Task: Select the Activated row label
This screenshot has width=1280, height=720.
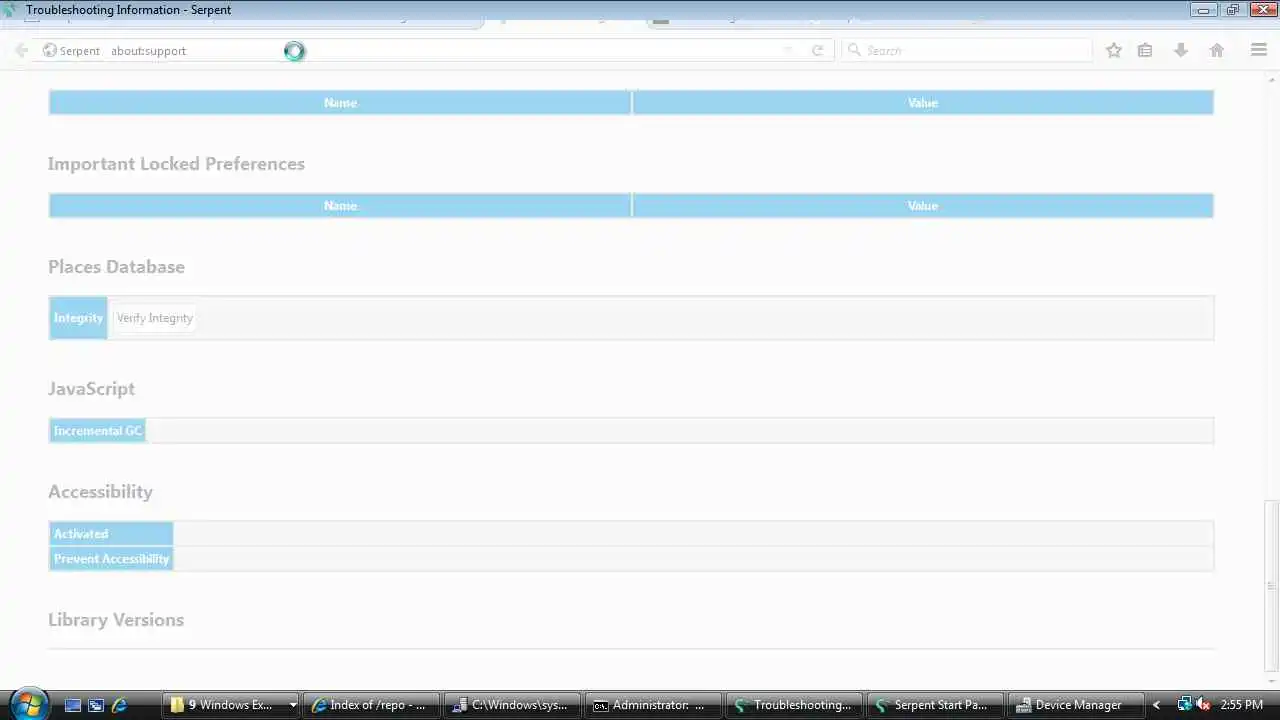Action: point(111,534)
